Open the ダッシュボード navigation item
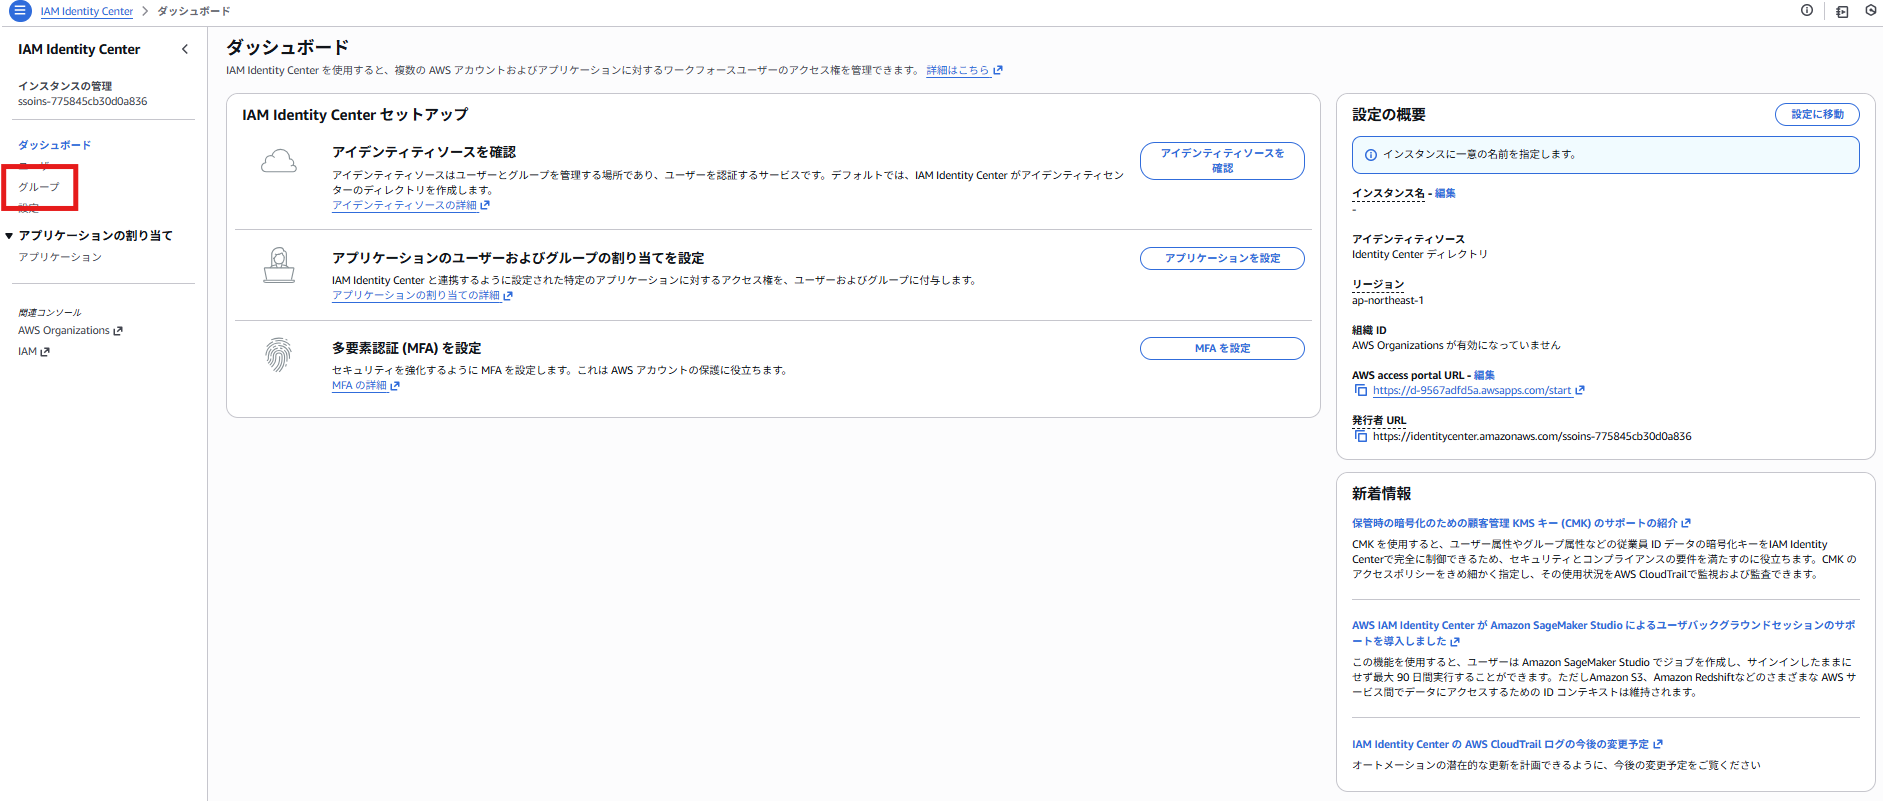 (x=54, y=145)
